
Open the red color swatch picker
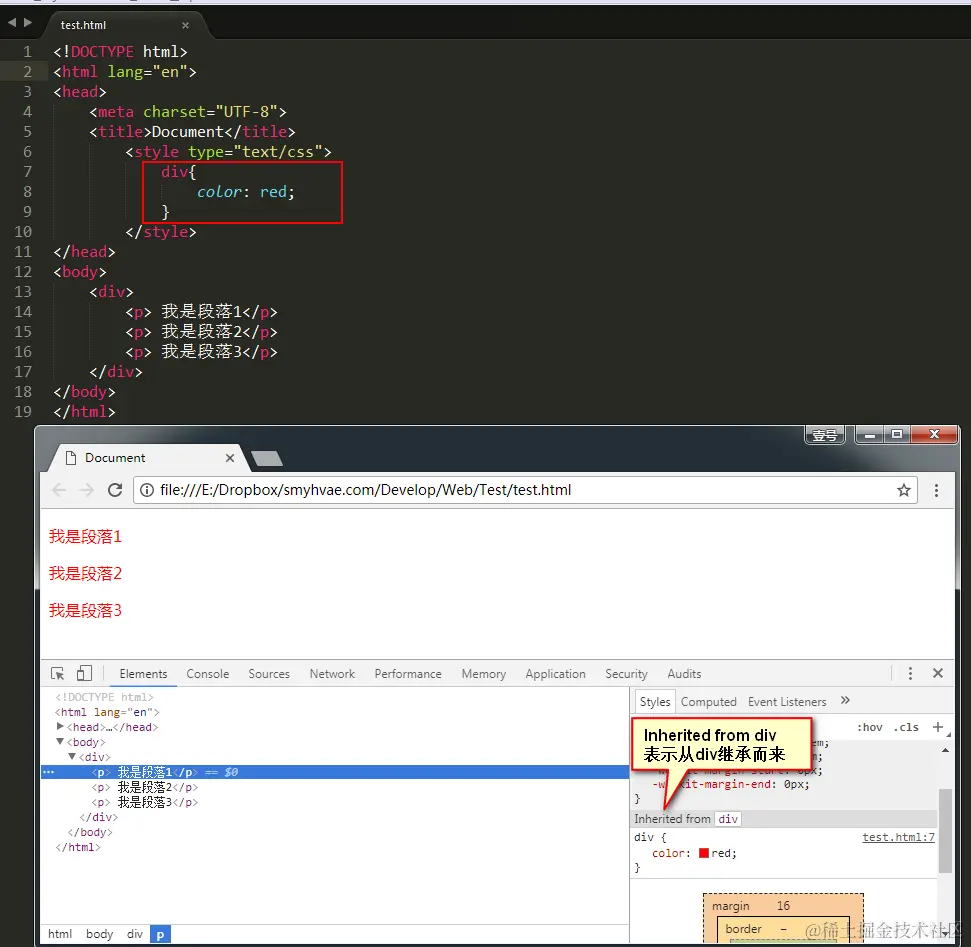point(703,853)
